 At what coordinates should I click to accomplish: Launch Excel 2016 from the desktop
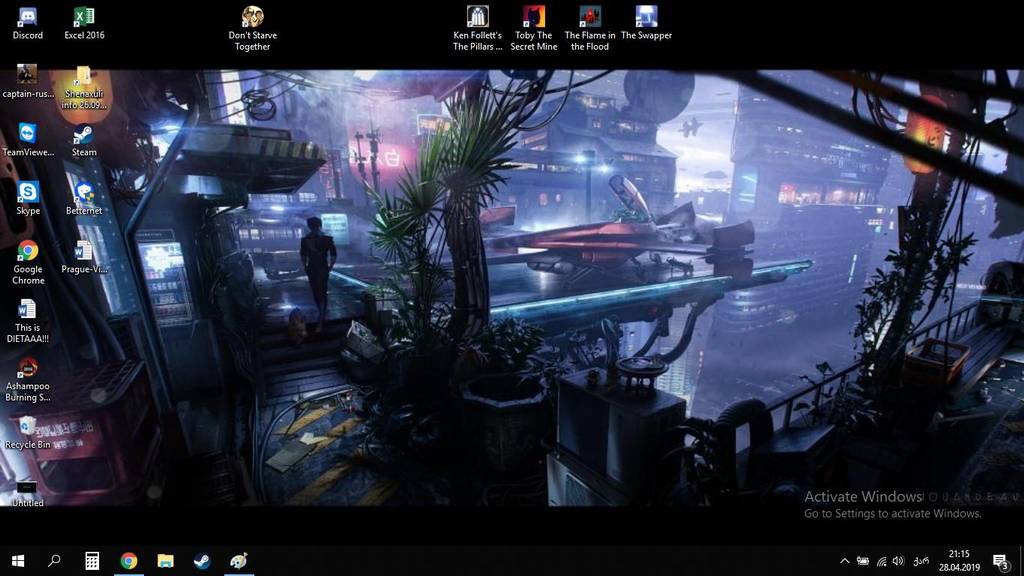tap(84, 24)
